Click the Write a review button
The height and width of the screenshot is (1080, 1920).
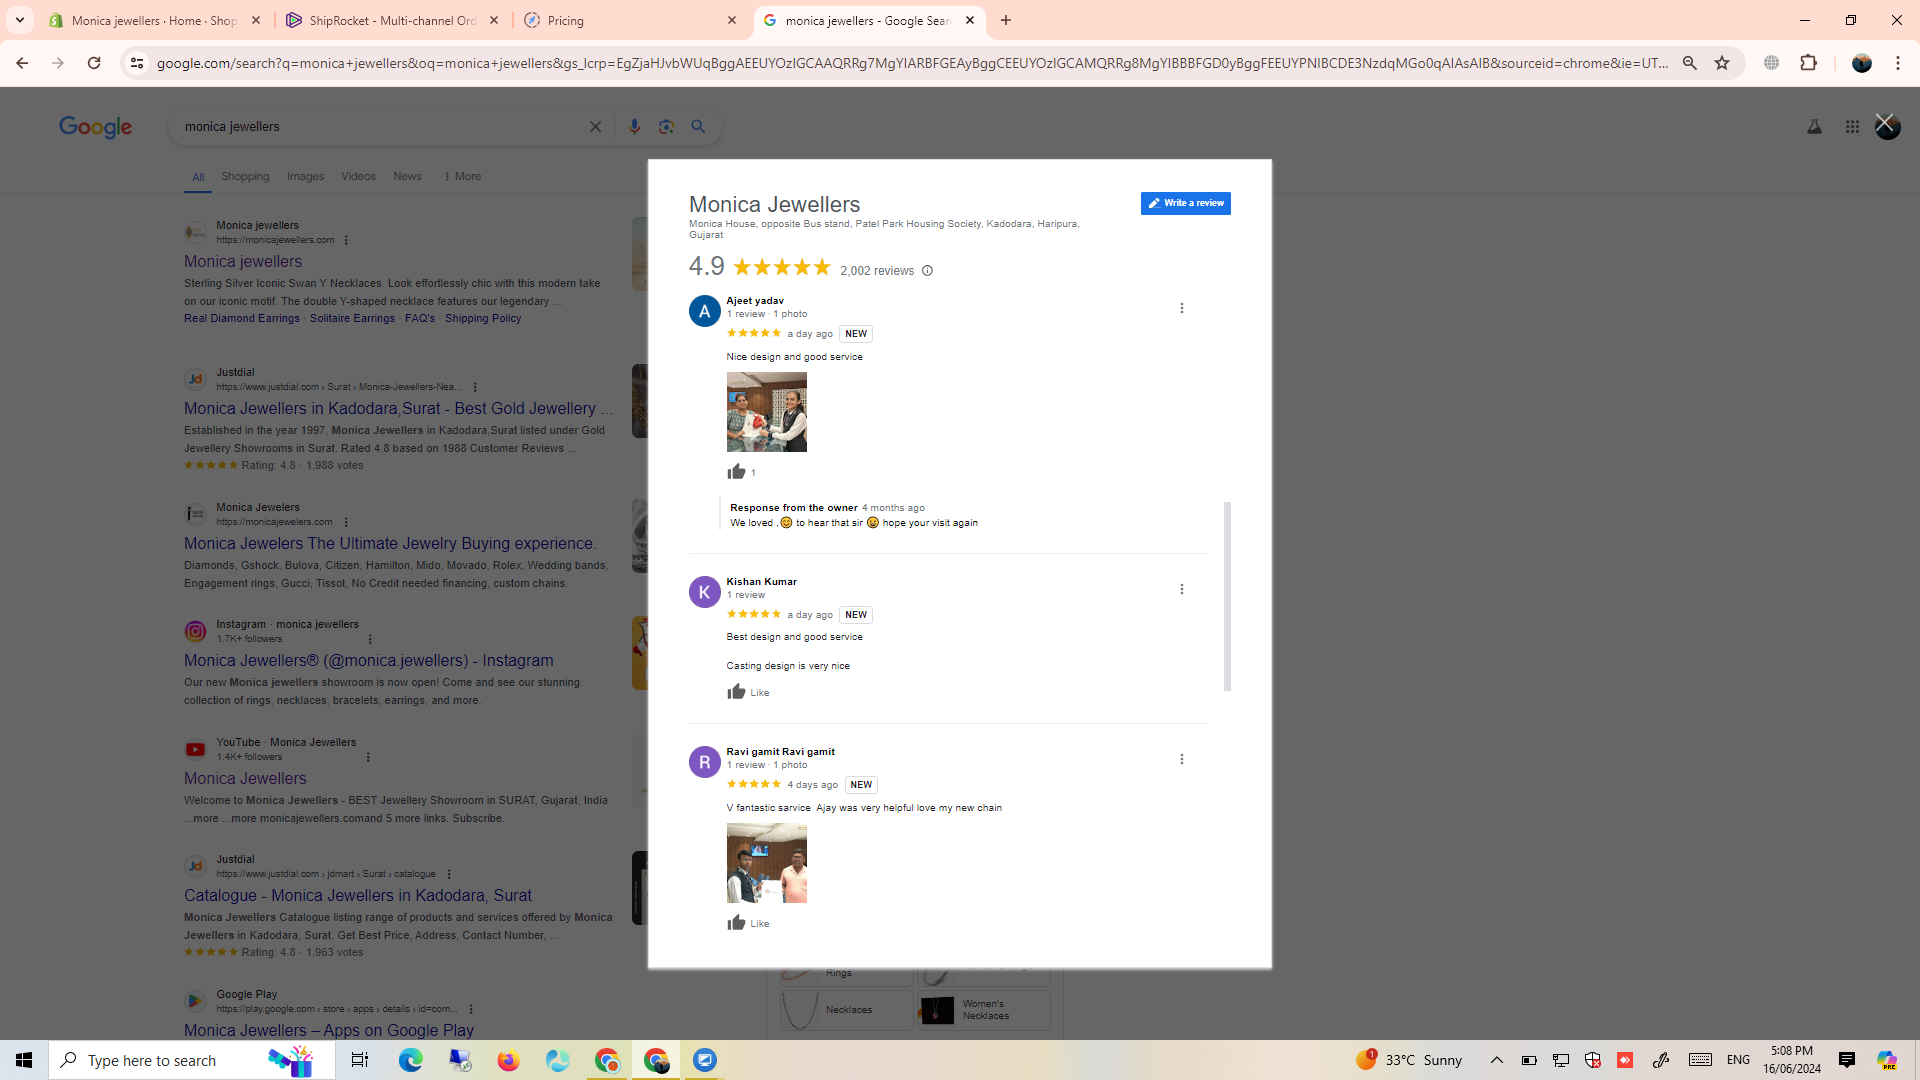coord(1185,203)
